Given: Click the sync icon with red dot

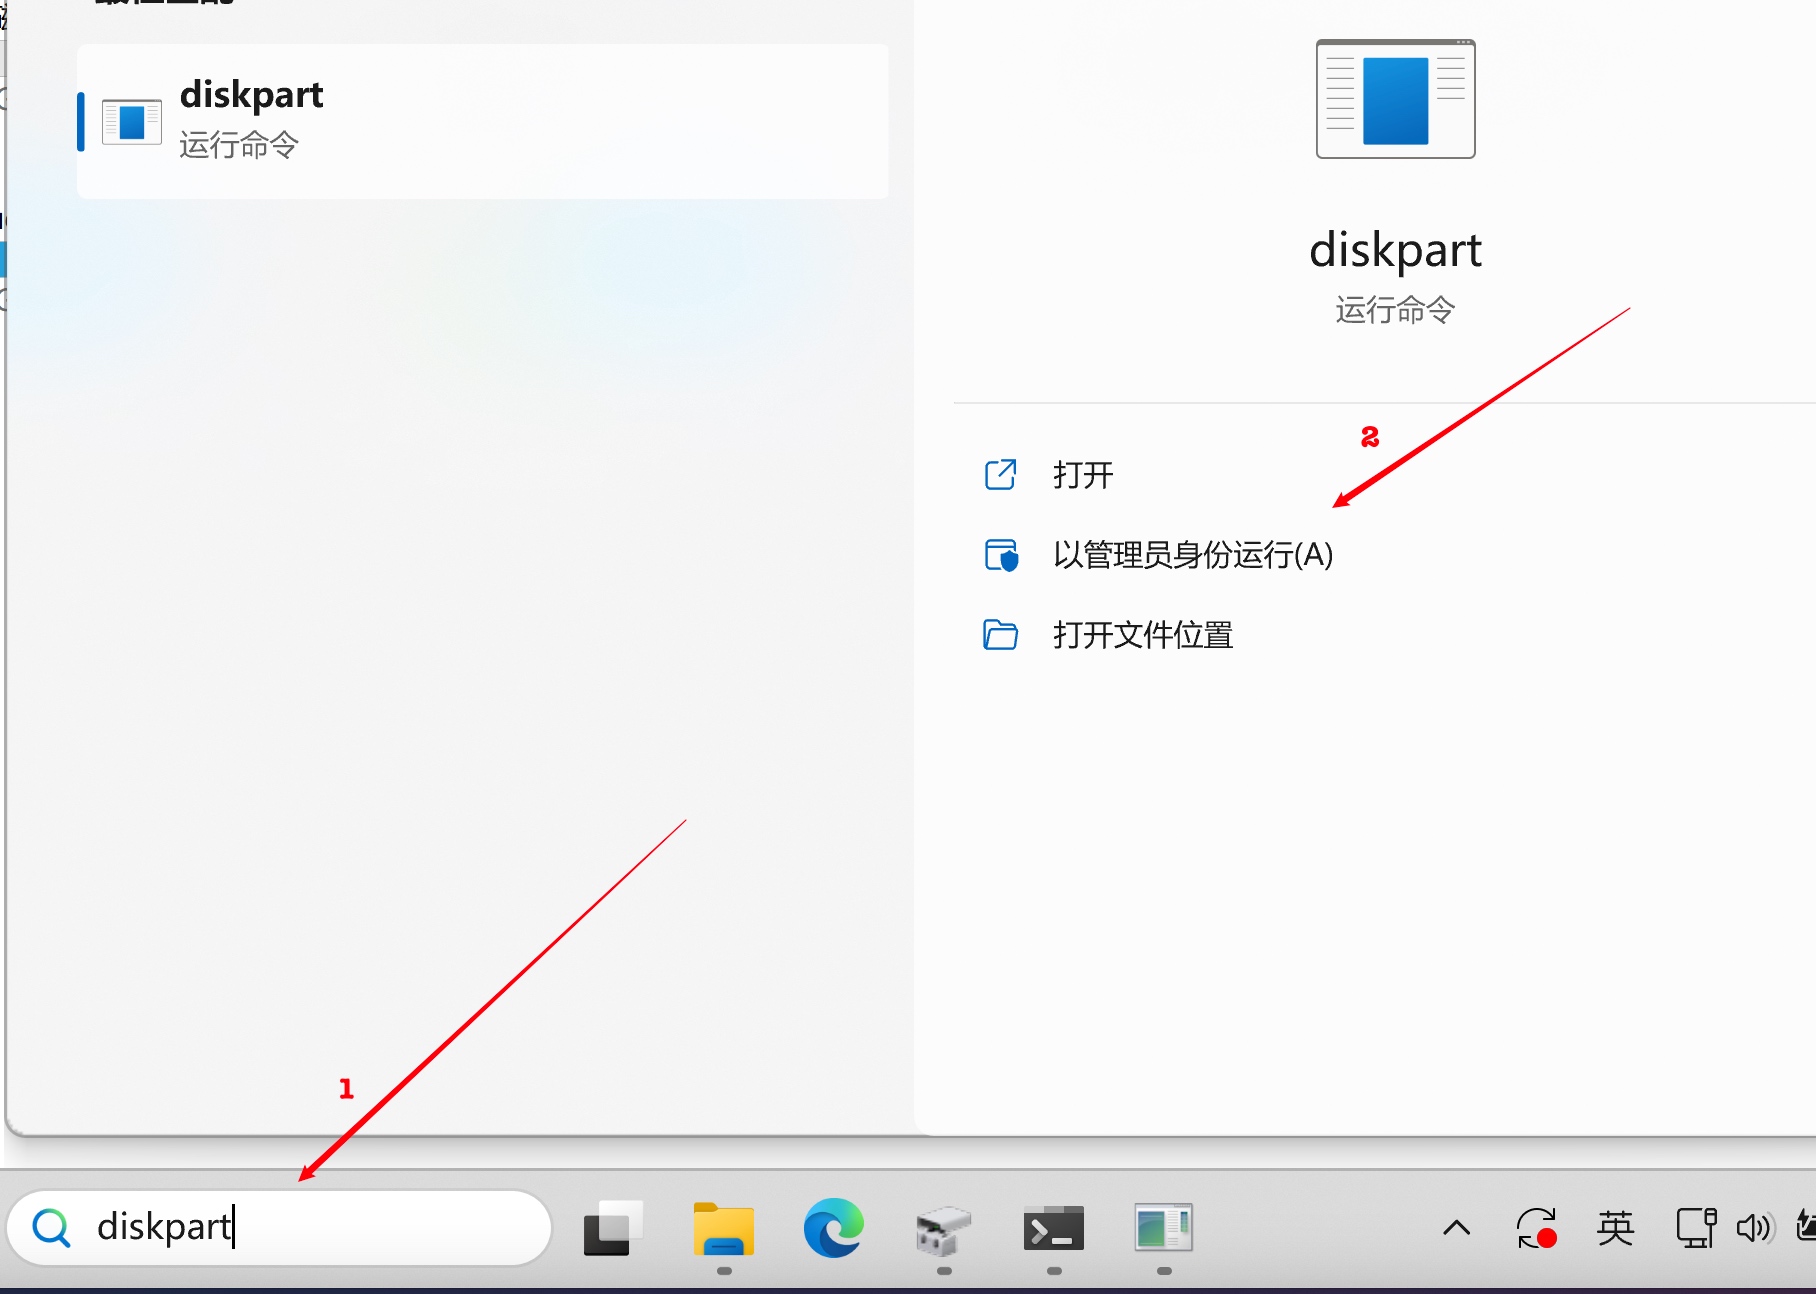Looking at the screenshot, I should (1536, 1228).
